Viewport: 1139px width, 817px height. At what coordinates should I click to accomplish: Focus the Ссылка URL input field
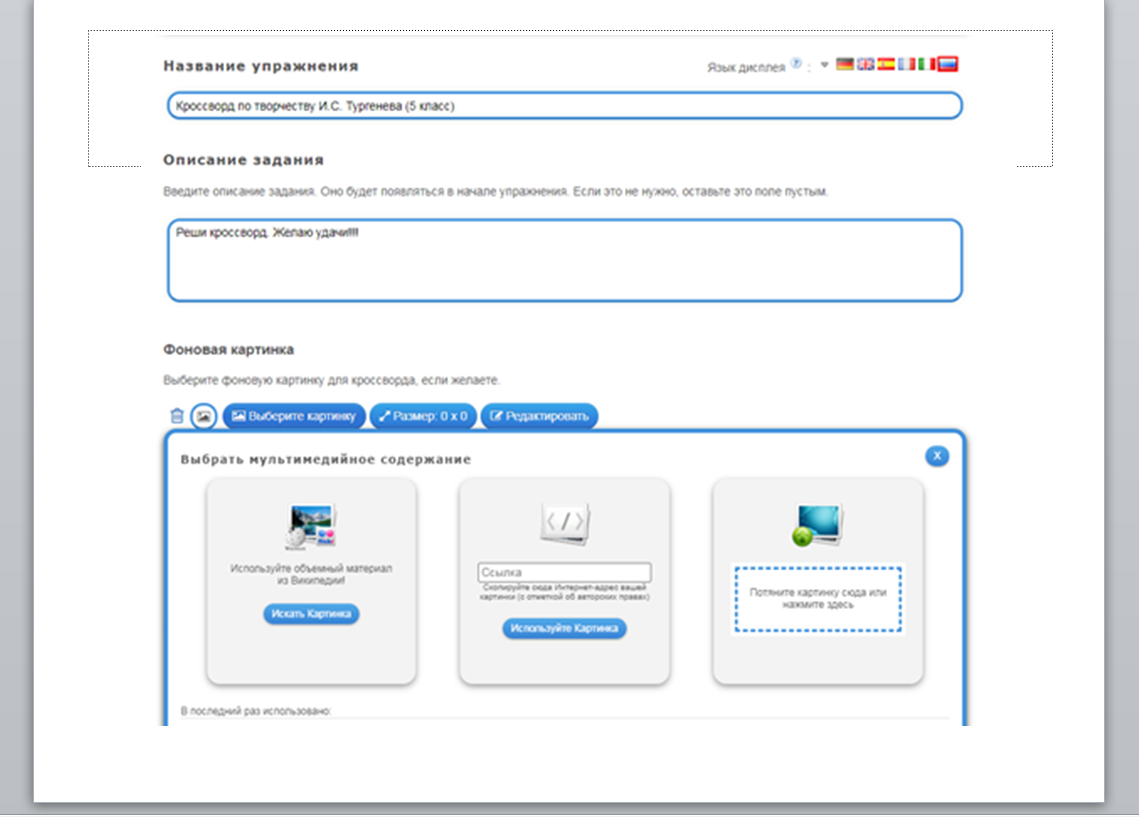564,573
